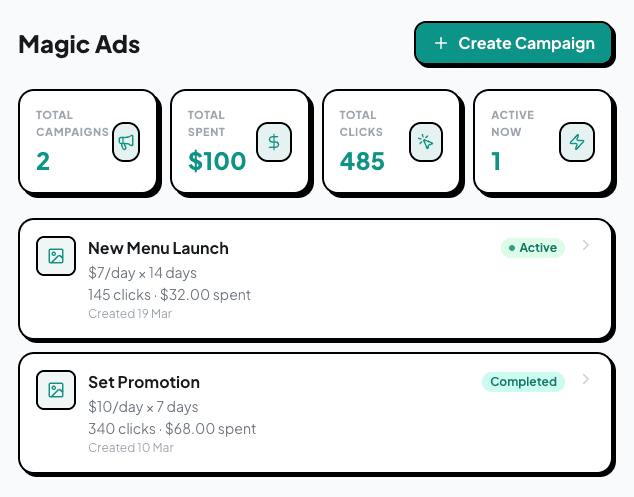Click the 340 clicks · $68.00 spent text
This screenshot has height=497, width=634.
click(x=172, y=429)
